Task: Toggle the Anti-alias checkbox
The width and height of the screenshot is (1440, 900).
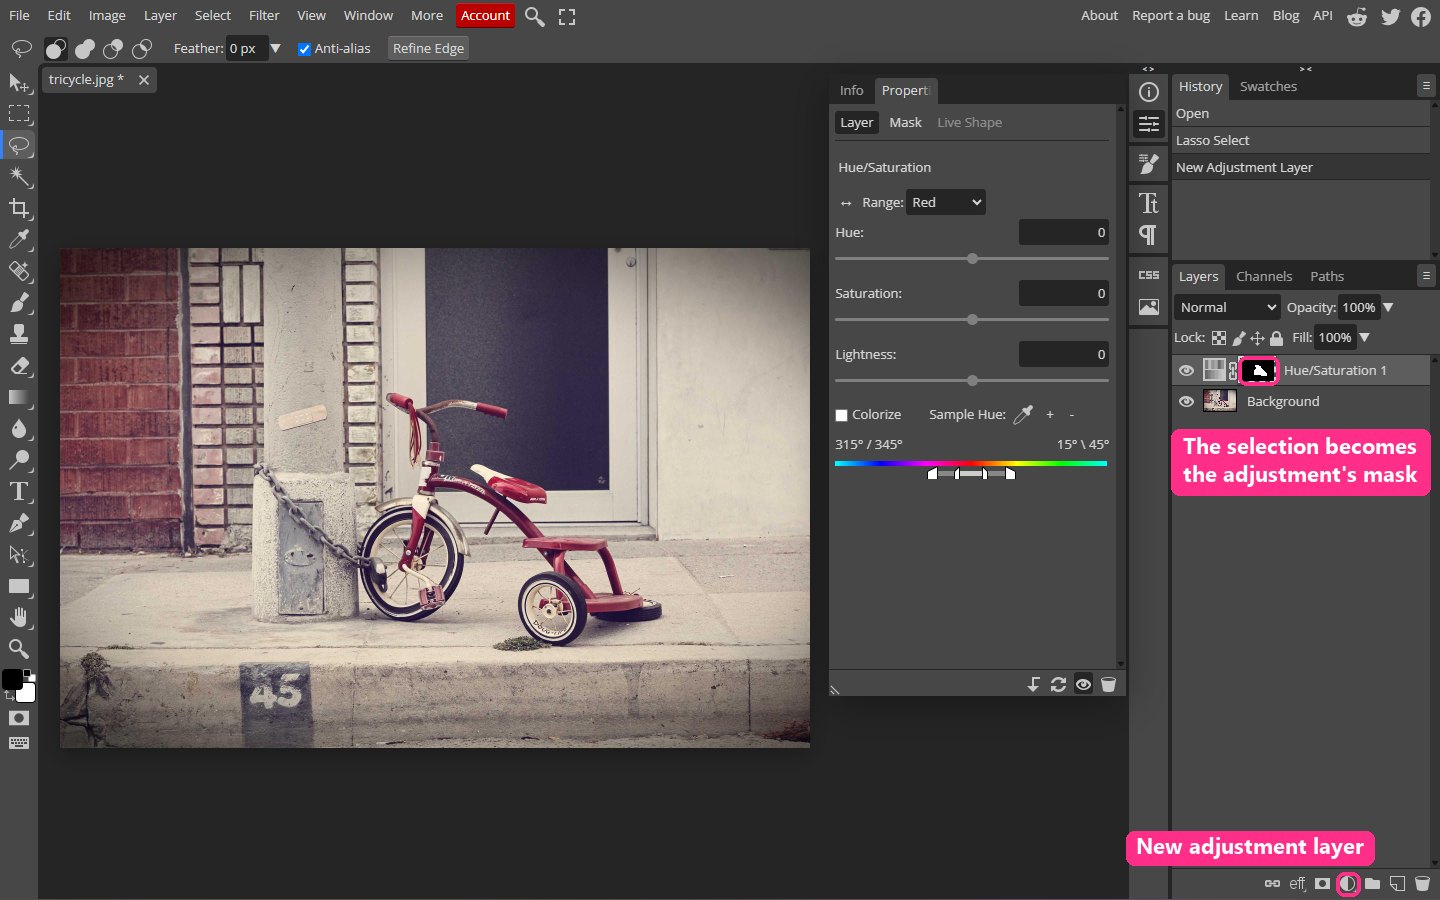Action: coord(304,49)
